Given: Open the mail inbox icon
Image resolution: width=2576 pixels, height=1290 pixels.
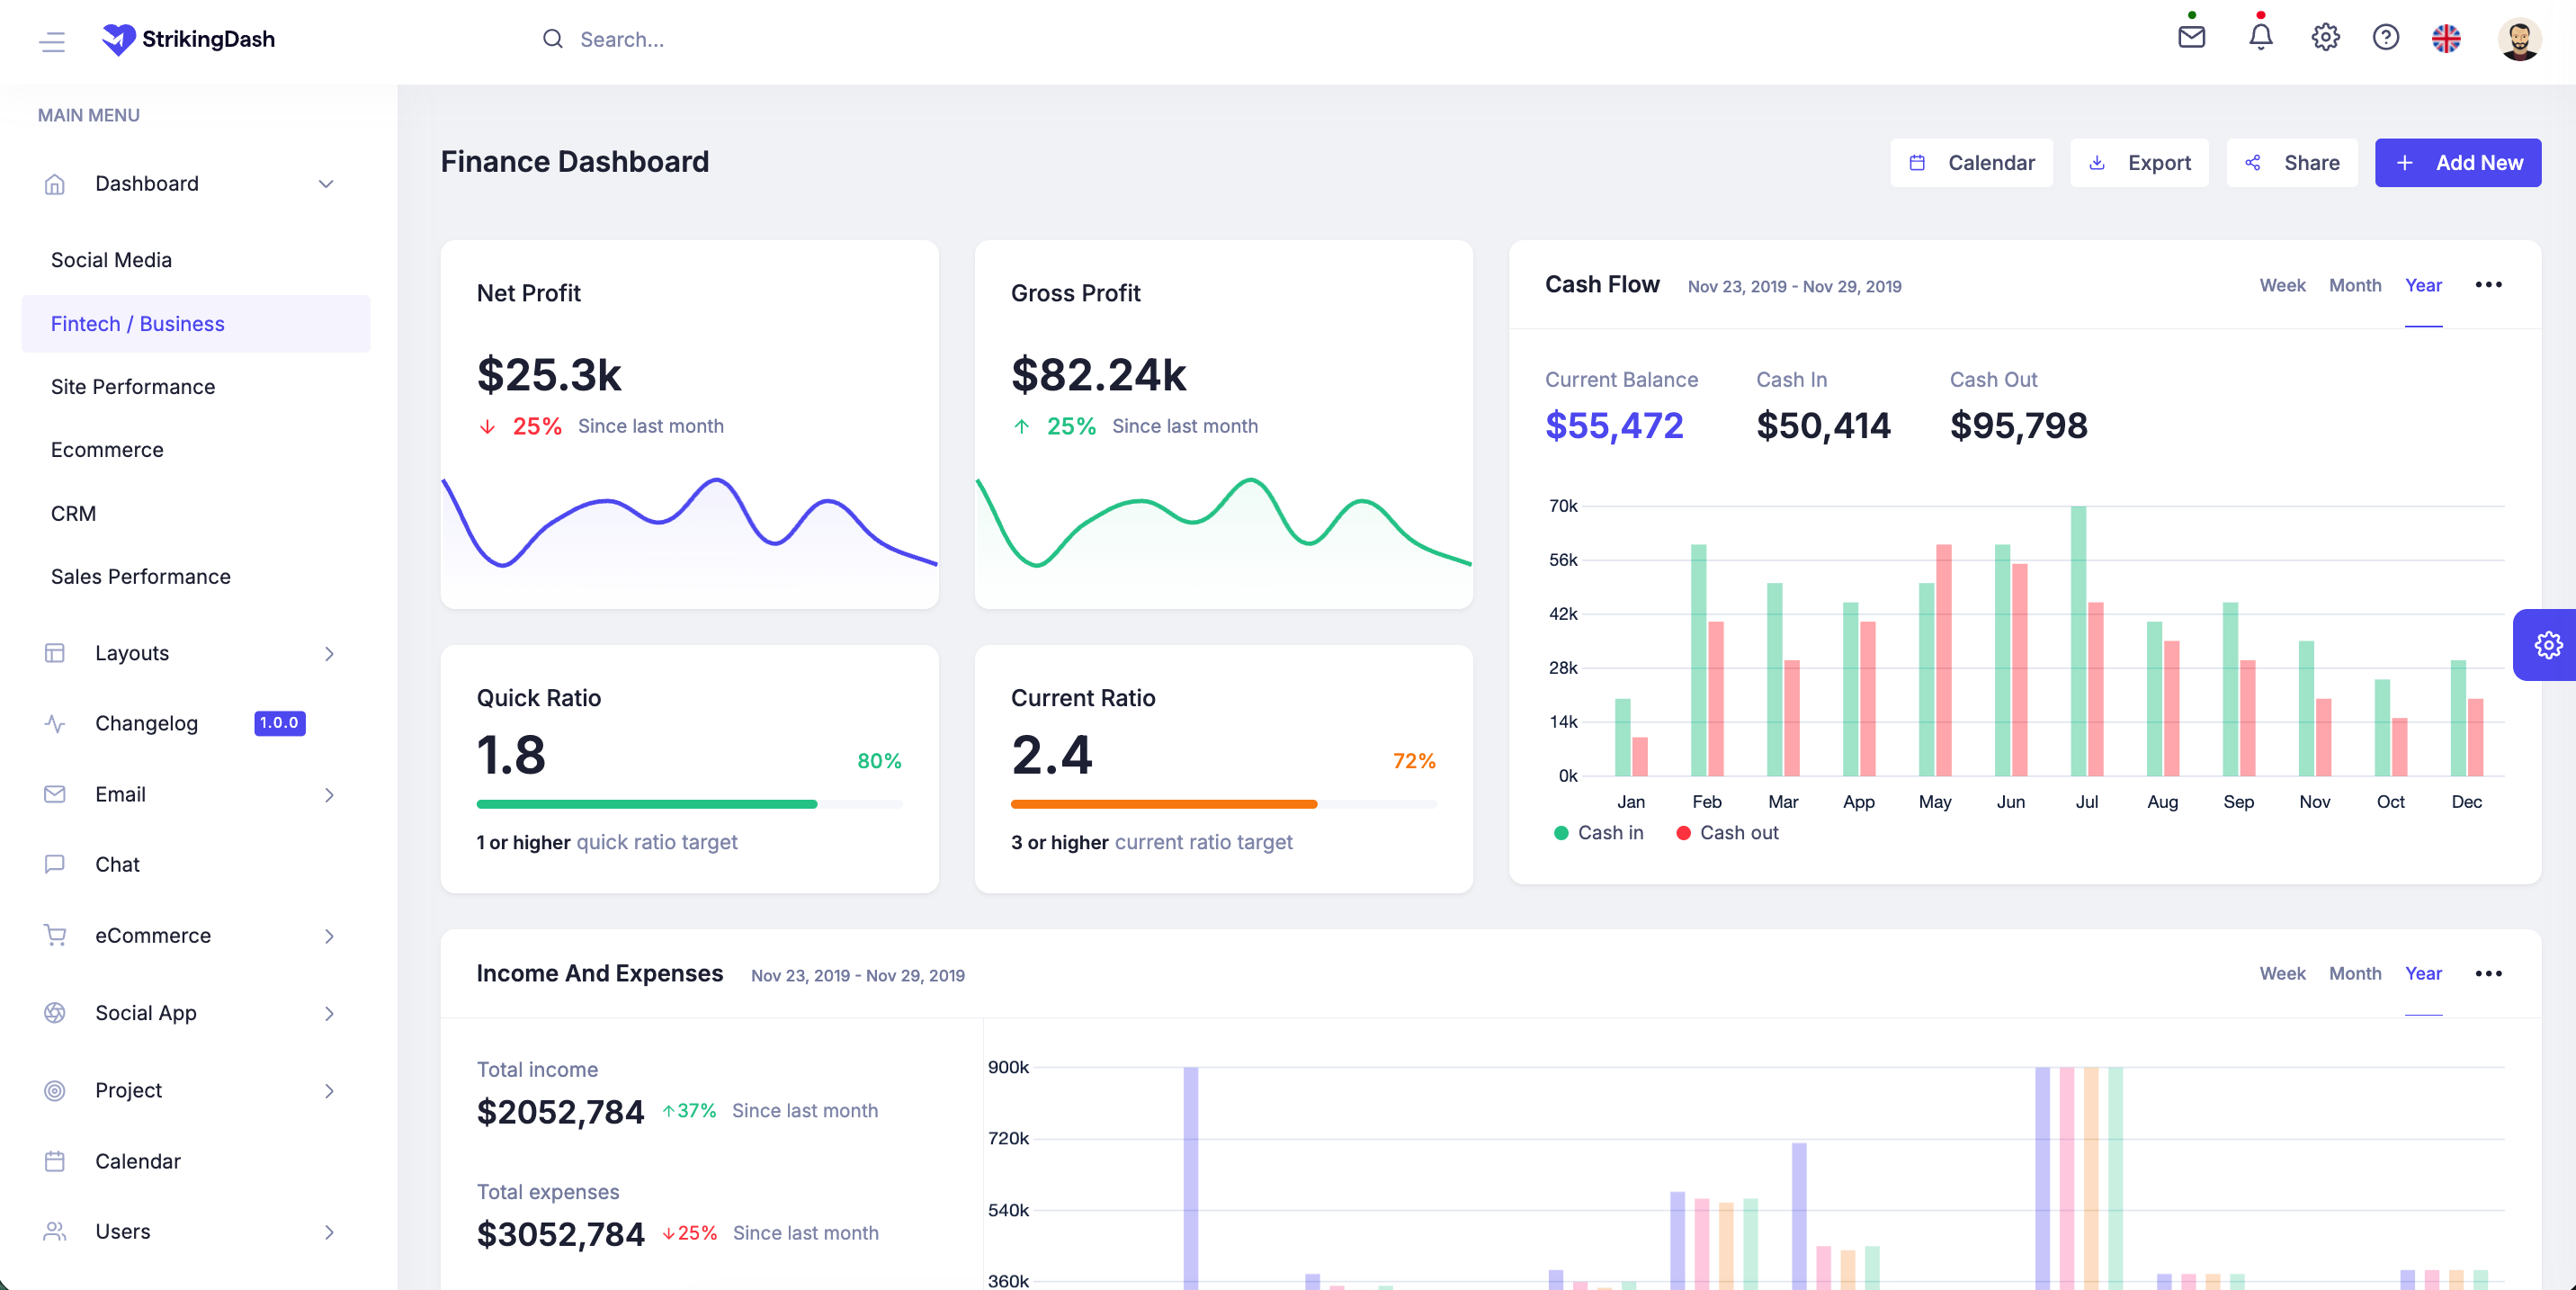Looking at the screenshot, I should pos(2191,37).
